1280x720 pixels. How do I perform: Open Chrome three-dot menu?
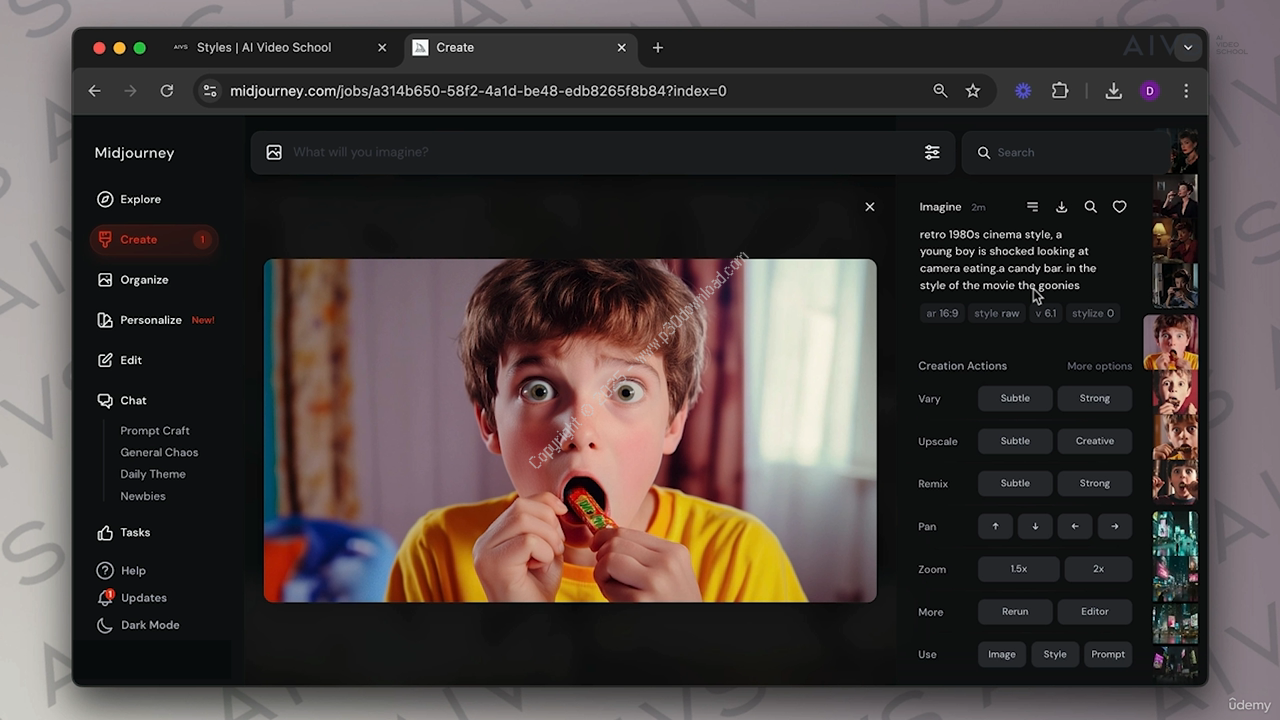tap(1186, 91)
